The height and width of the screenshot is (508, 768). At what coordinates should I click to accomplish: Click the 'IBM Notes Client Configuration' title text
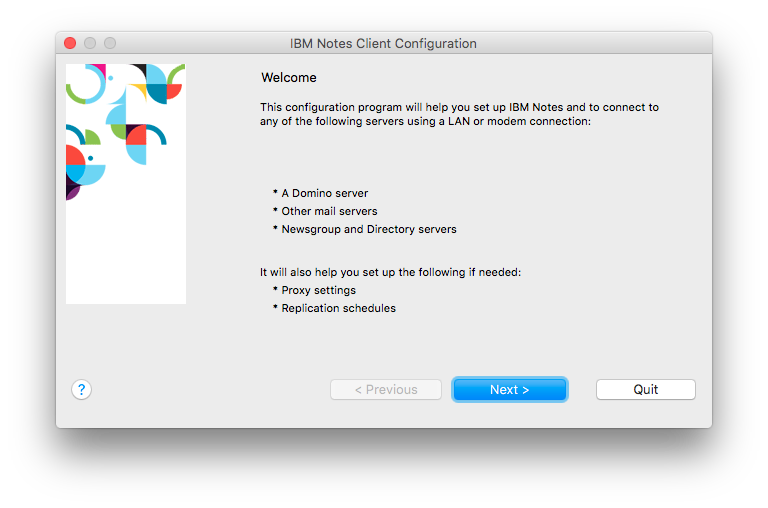[x=383, y=44]
